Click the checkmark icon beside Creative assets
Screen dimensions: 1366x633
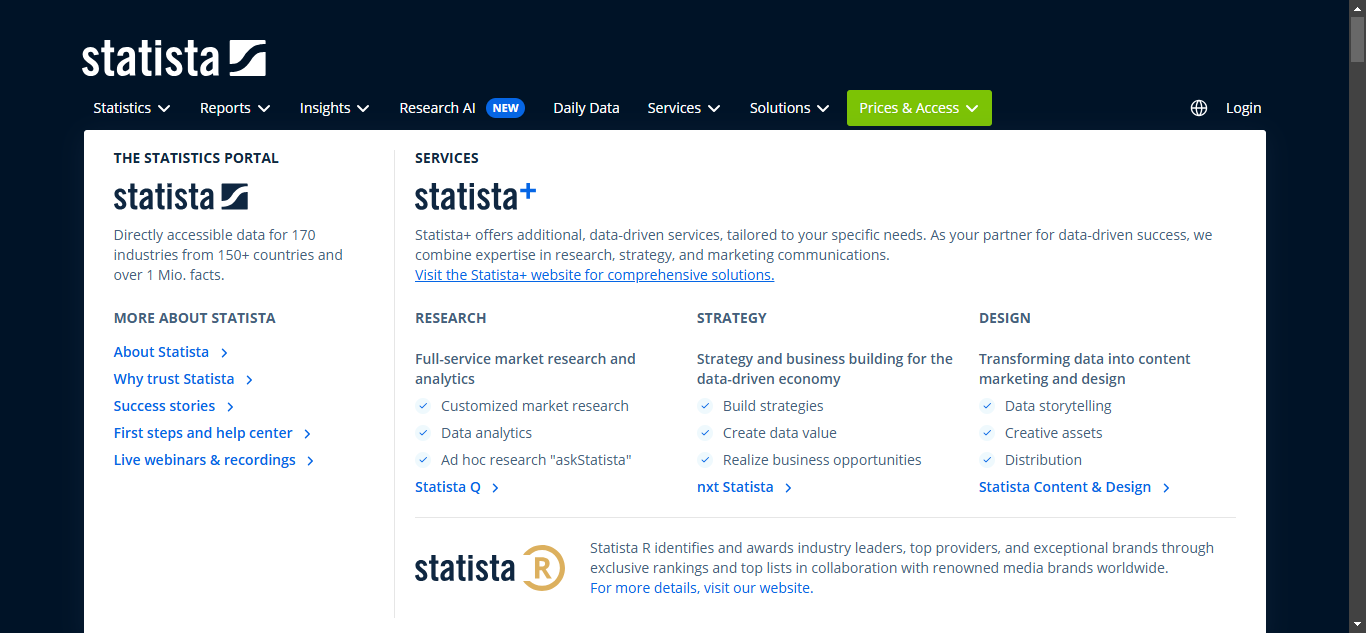pos(987,433)
